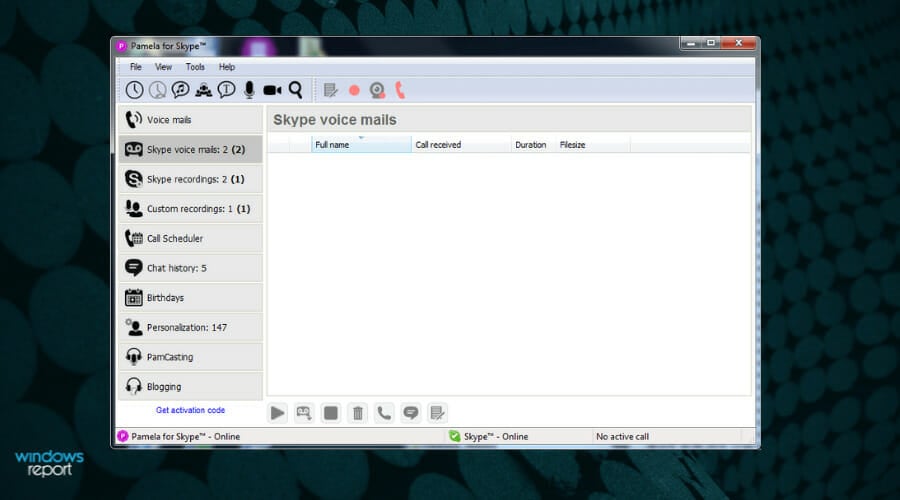Viewport: 900px width, 500px height.
Task: Click the Get activation code link
Action: 191,410
